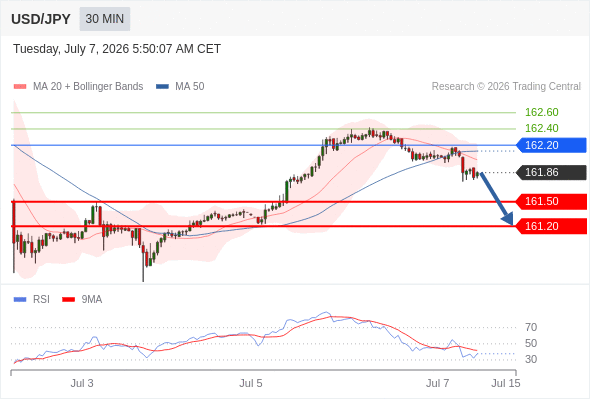
Task: Click the Jul 7 date axis label
Action: pyautogui.click(x=438, y=383)
